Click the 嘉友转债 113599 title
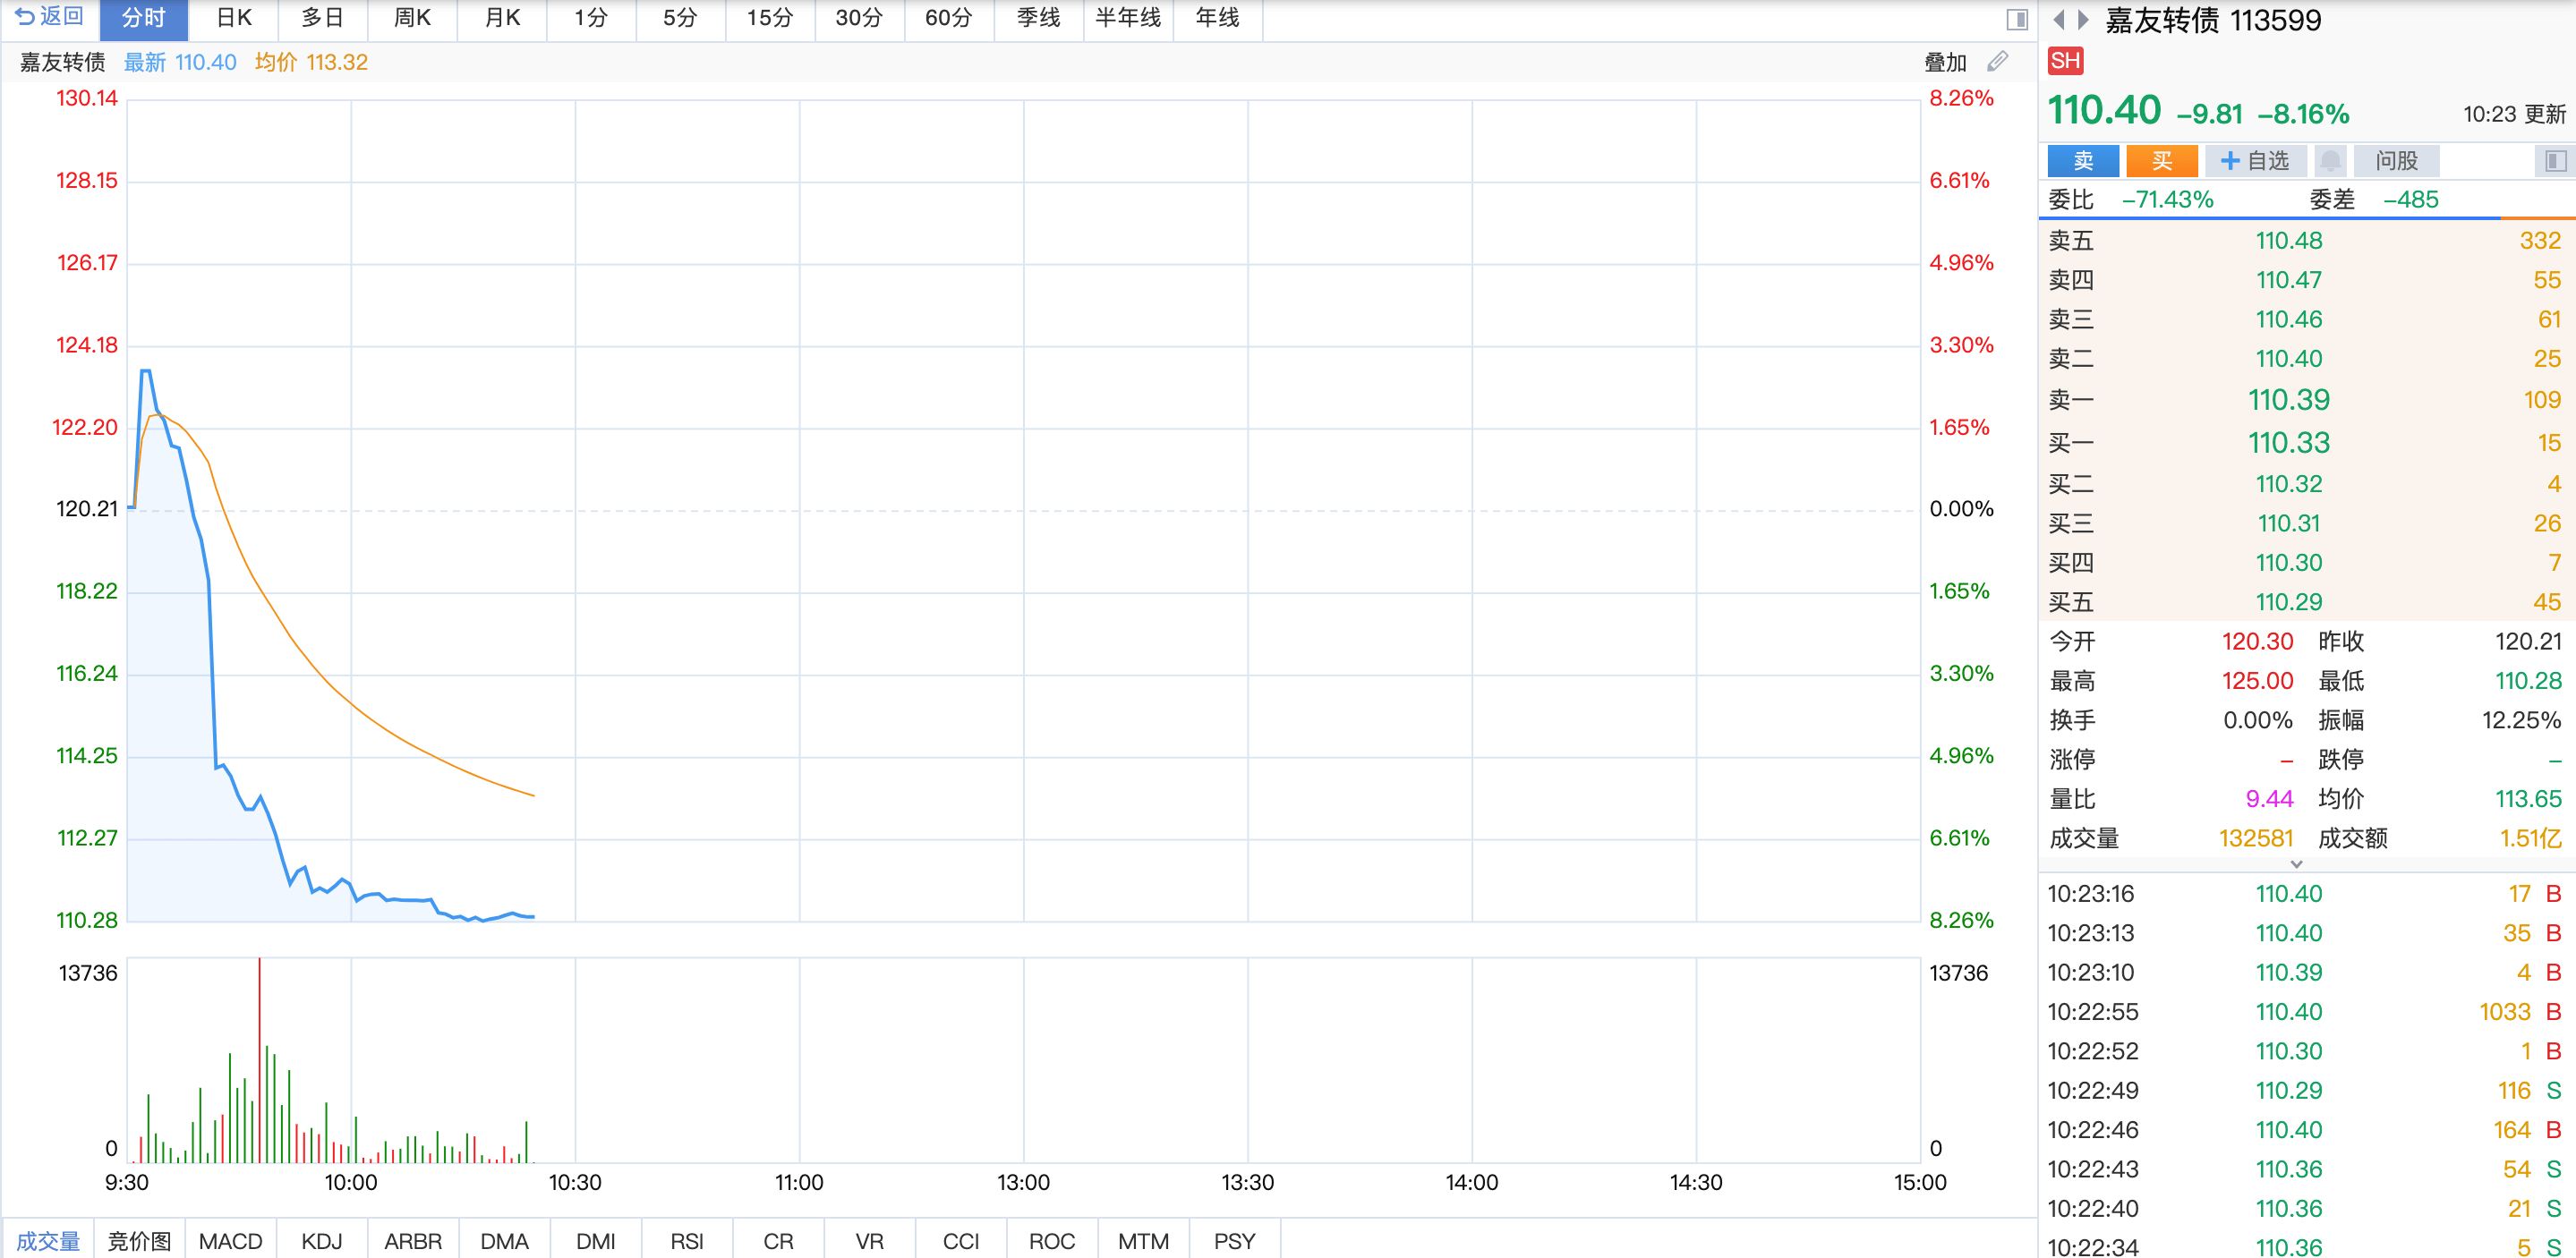 [x=2213, y=20]
